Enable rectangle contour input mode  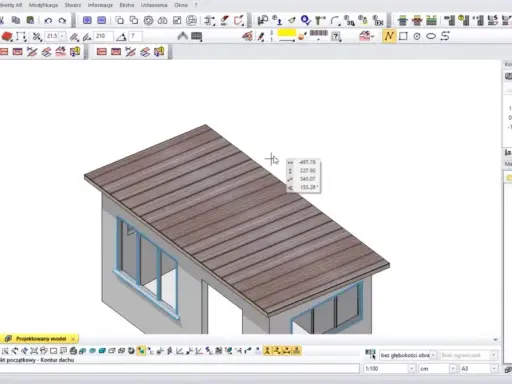(x=403, y=36)
